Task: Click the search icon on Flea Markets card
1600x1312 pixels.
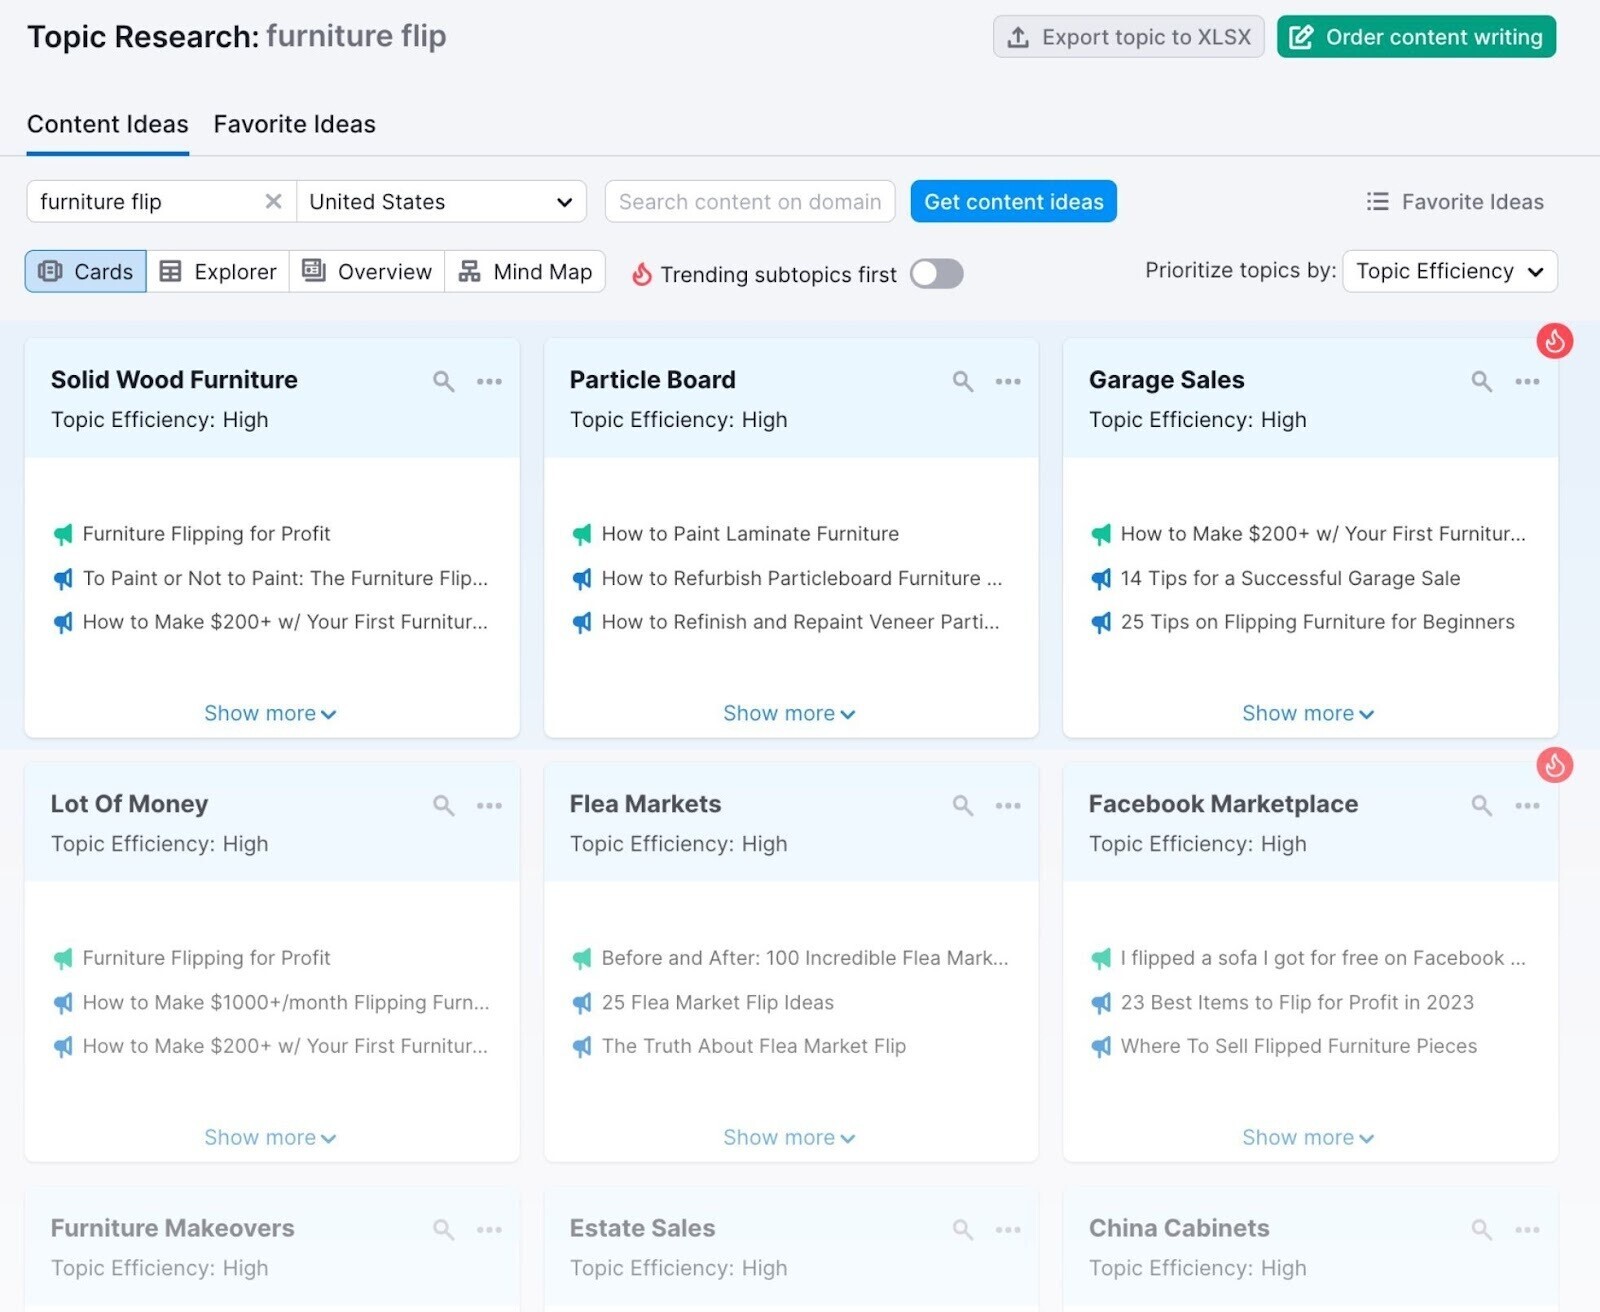Action: coord(962,805)
